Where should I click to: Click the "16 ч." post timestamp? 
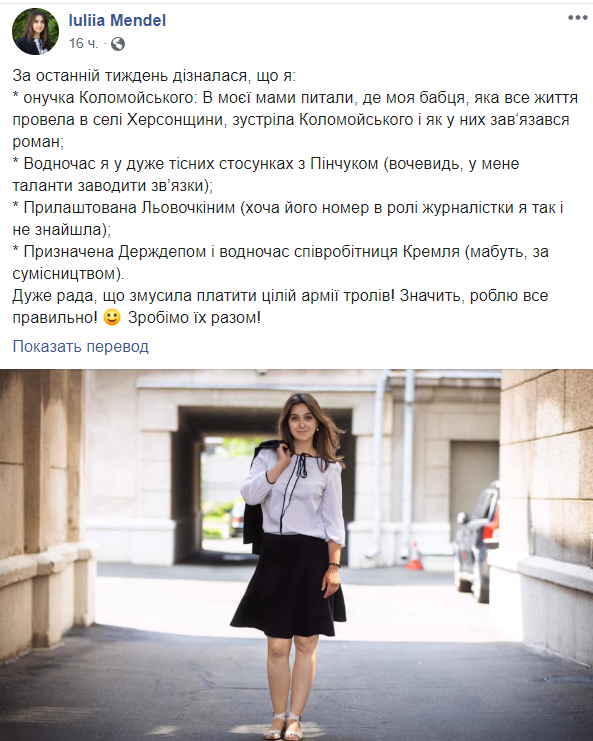tap(84, 44)
